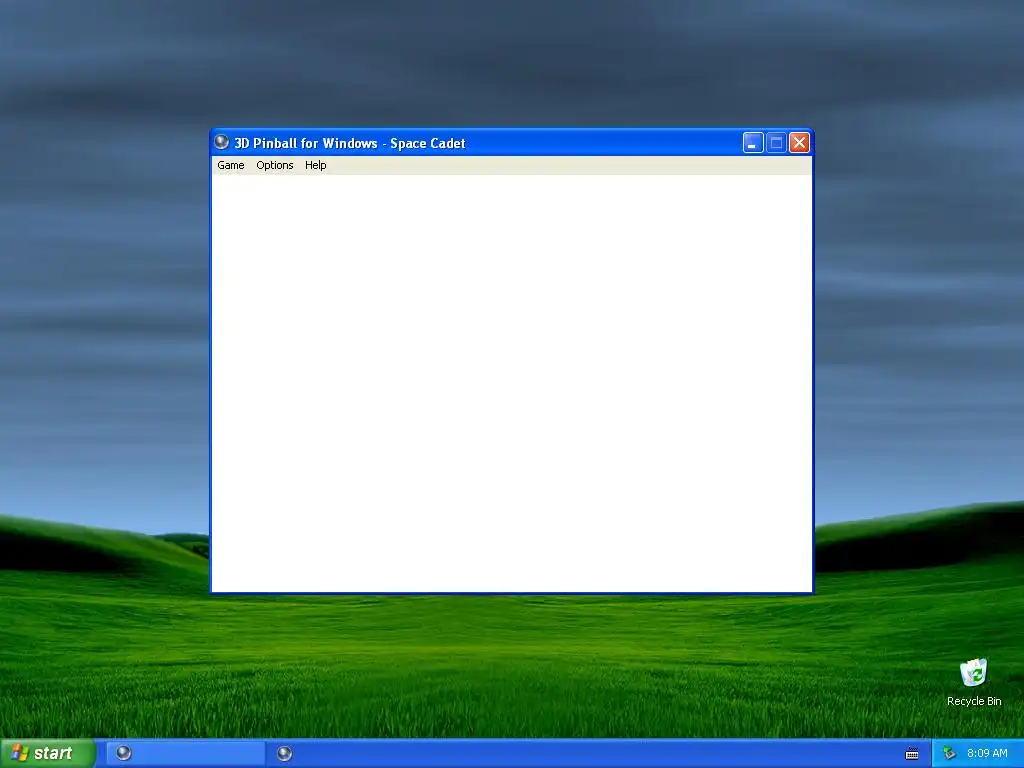This screenshot has width=1024, height=768.
Task: Open the Game menu in Pinball
Action: (231, 165)
